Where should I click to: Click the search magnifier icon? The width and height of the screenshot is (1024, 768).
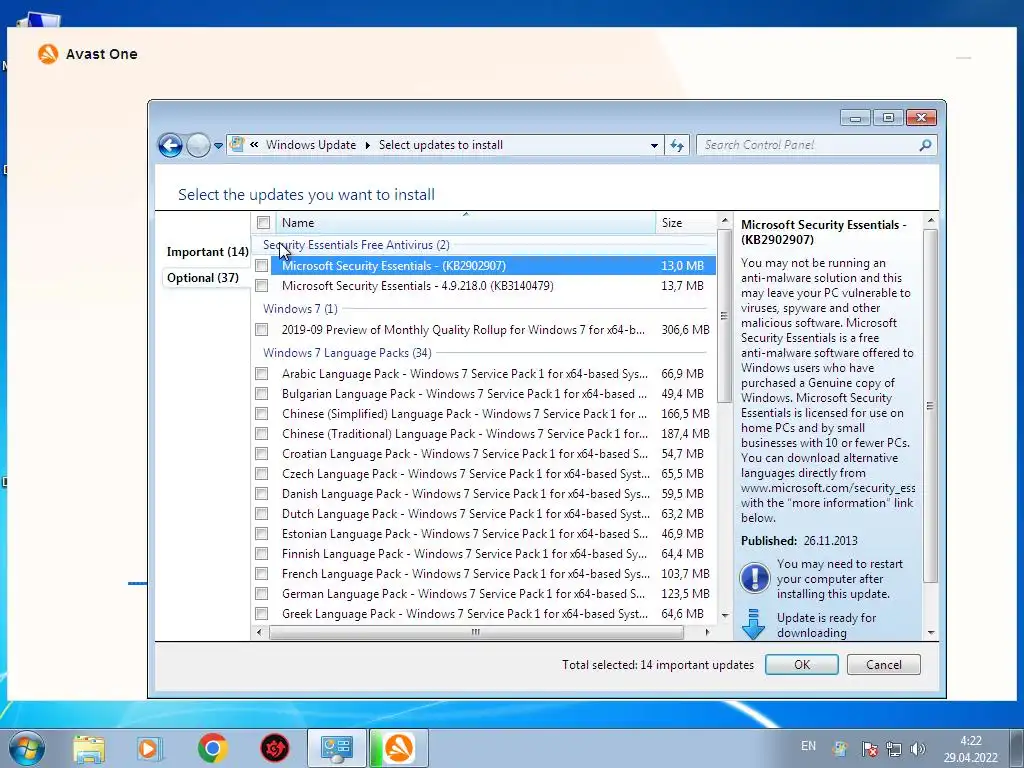[x=925, y=145]
